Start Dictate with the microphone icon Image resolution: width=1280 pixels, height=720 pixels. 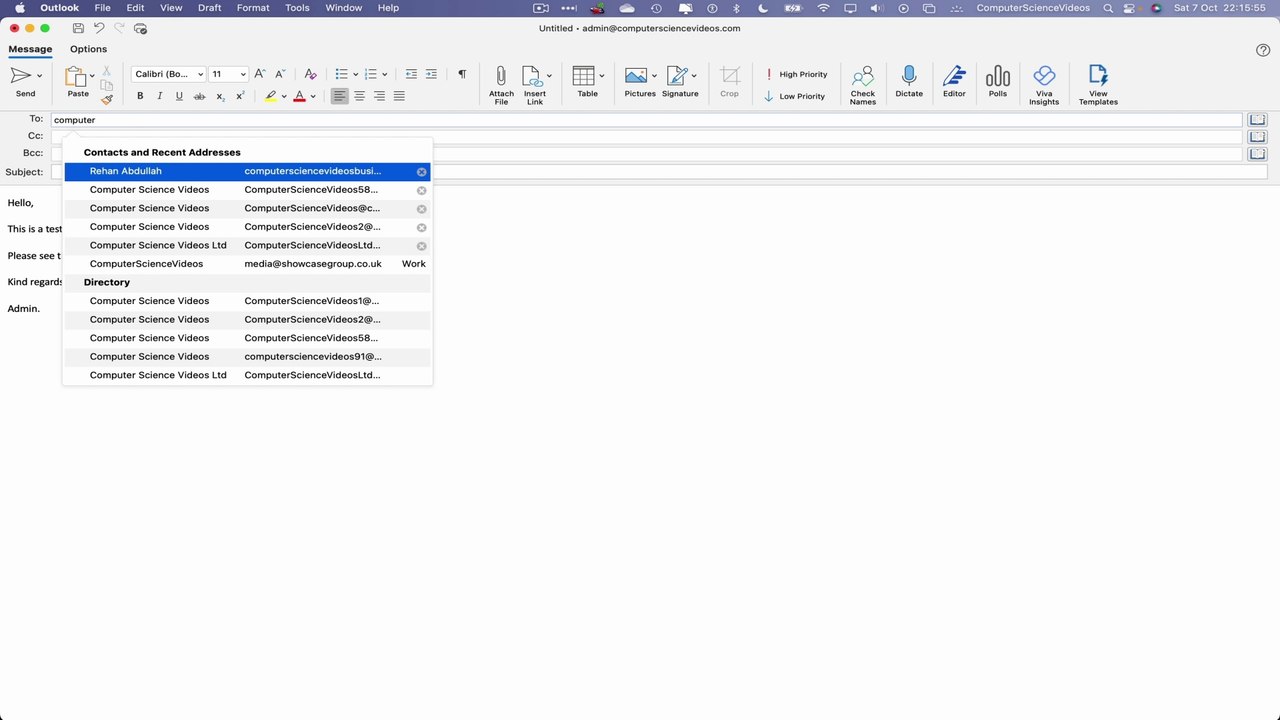point(909,76)
